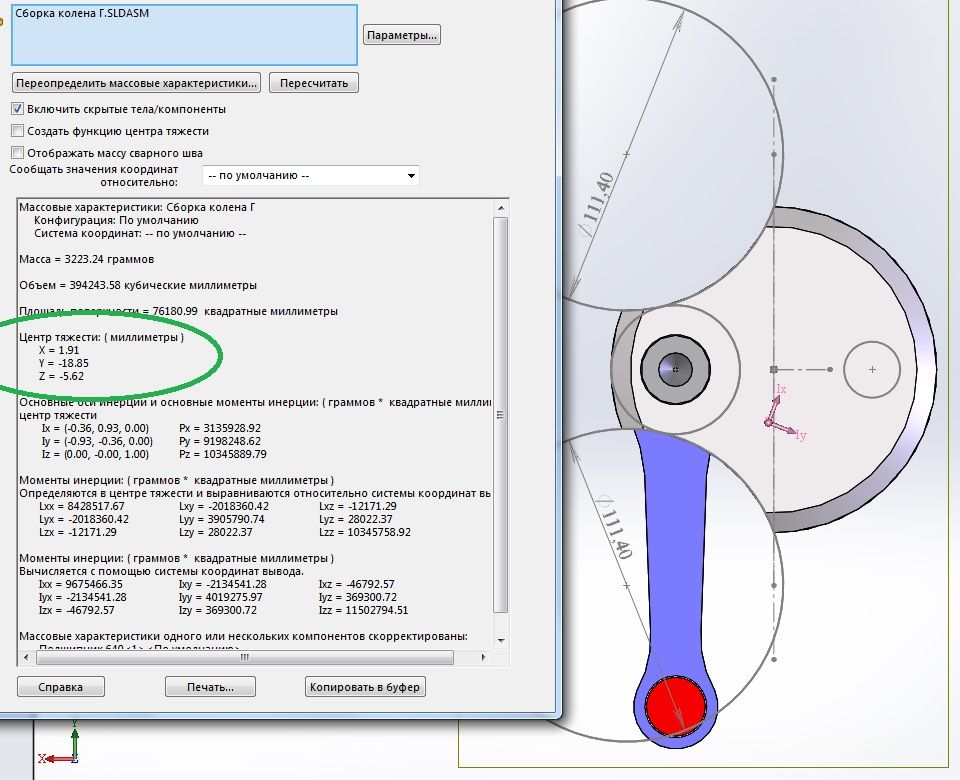
Task: Click Пересчитать to recalculate
Action: [x=314, y=83]
